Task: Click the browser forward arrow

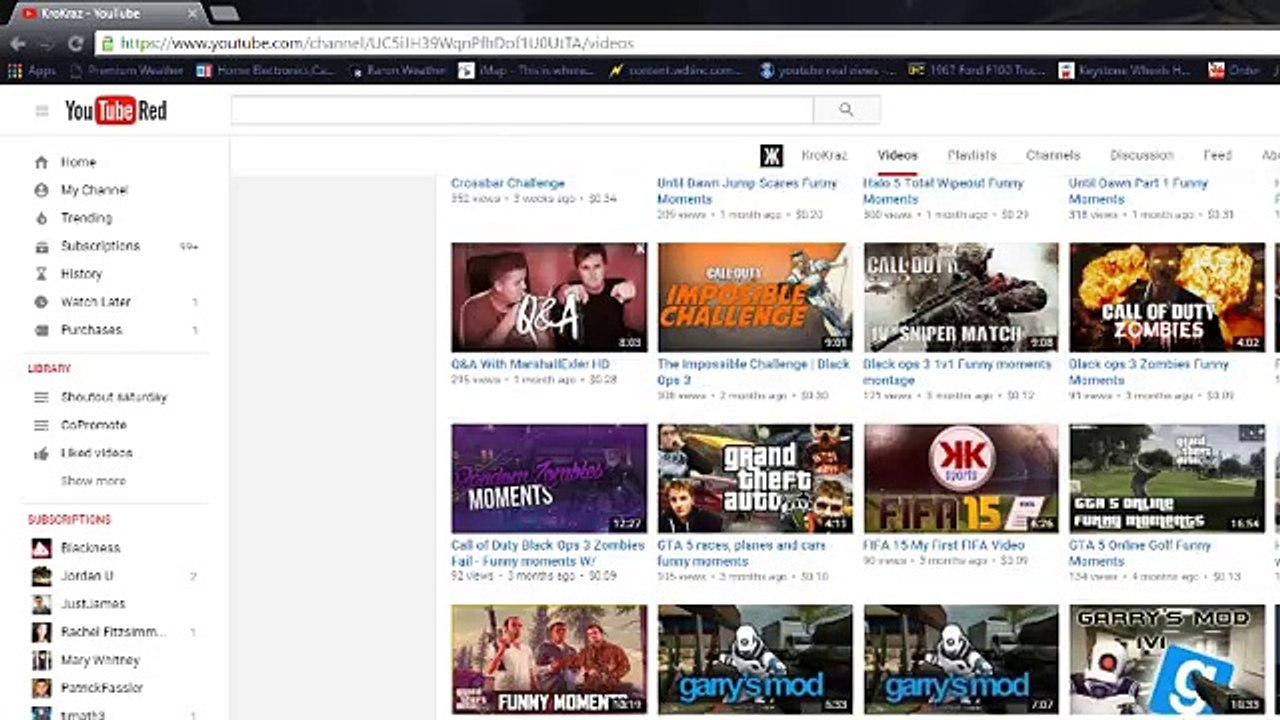Action: point(46,43)
